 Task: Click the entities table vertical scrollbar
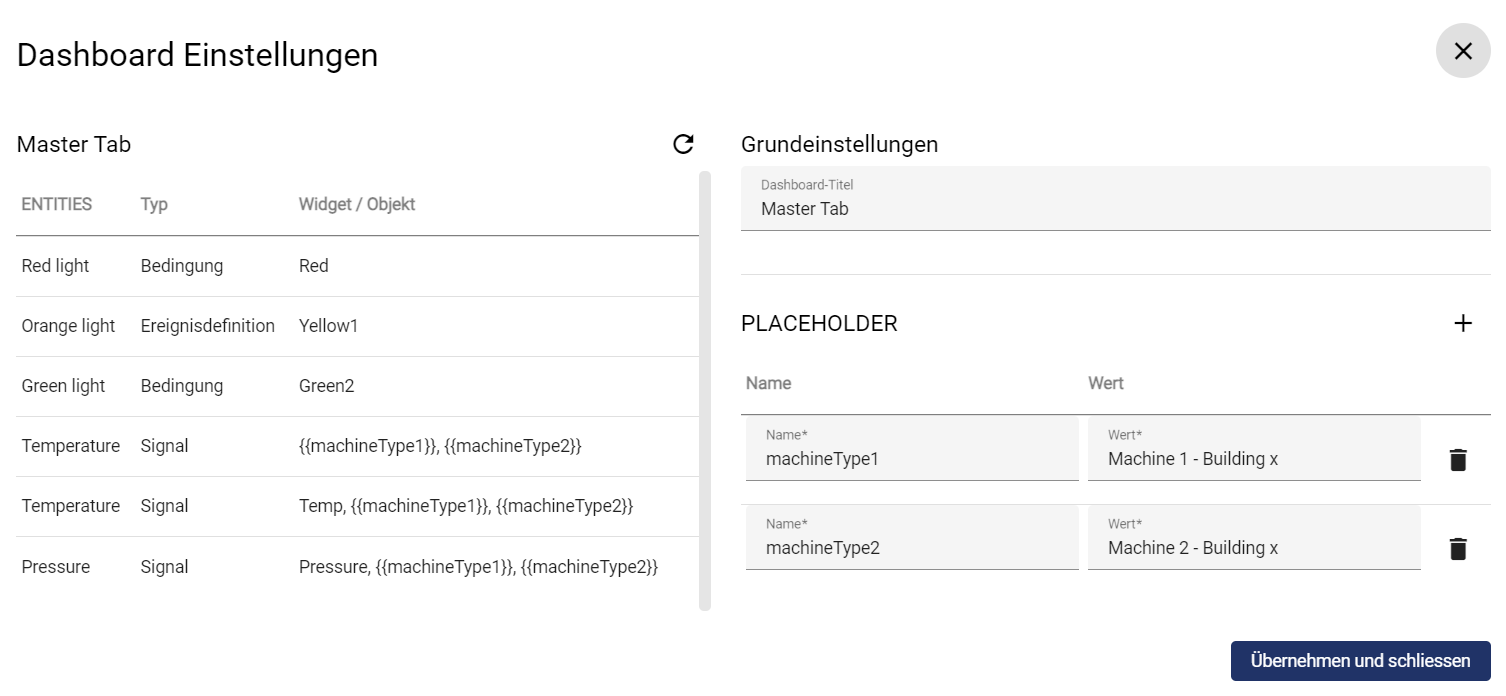[x=704, y=390]
